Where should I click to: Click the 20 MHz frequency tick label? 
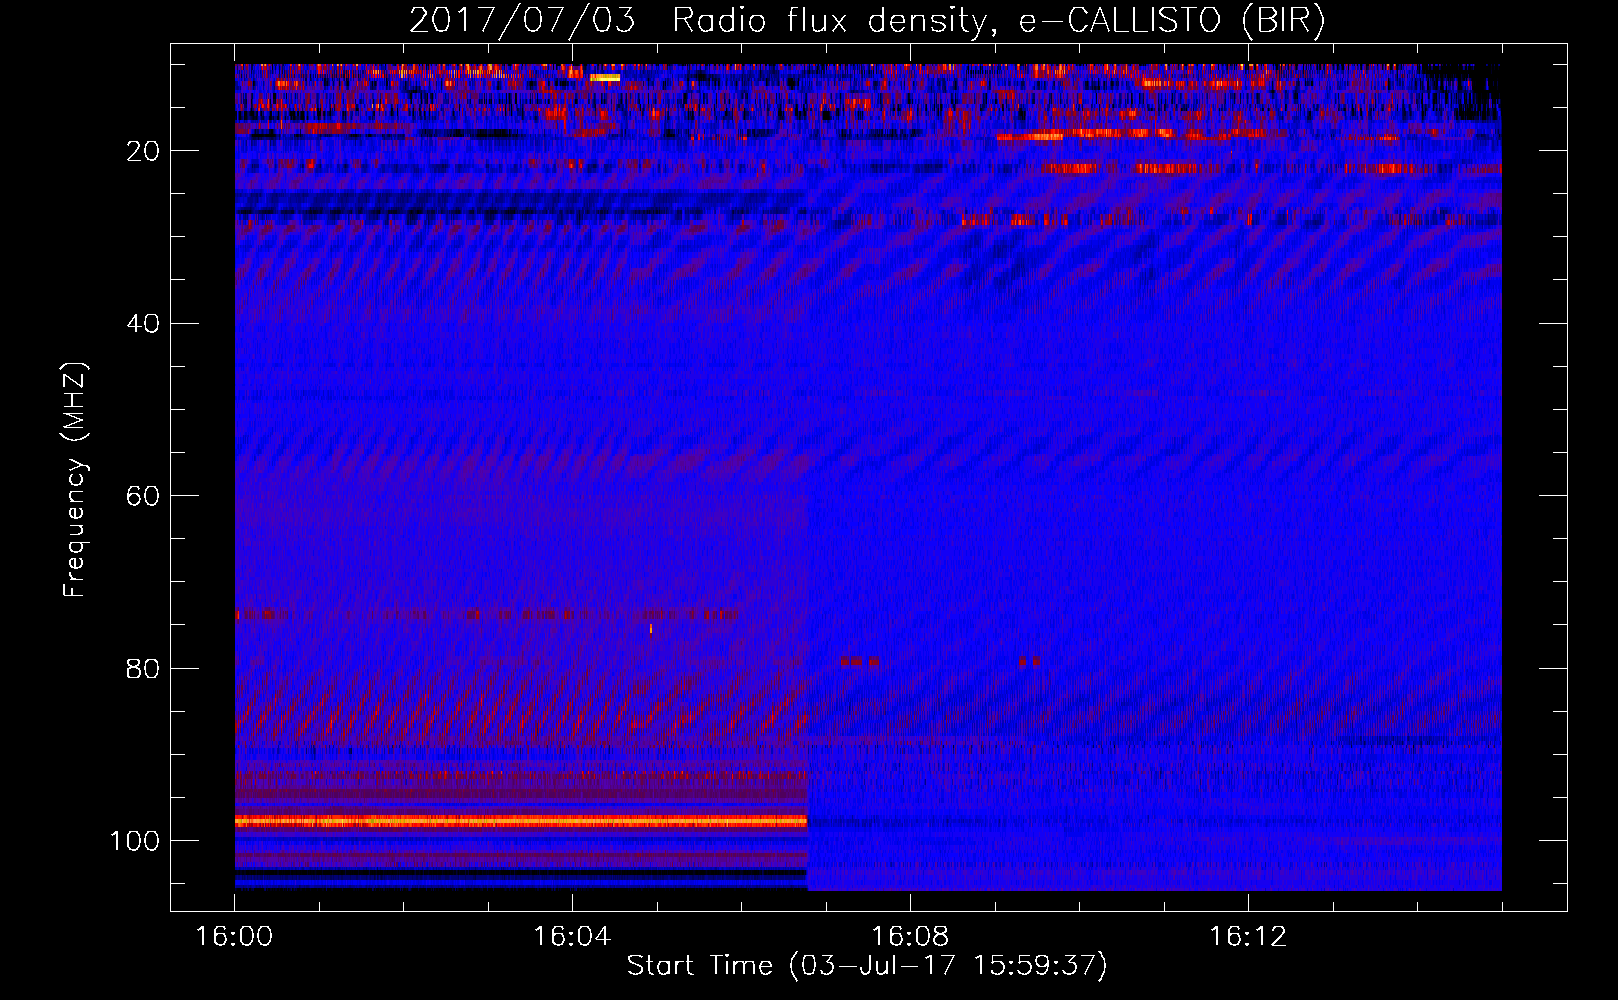click(x=142, y=151)
